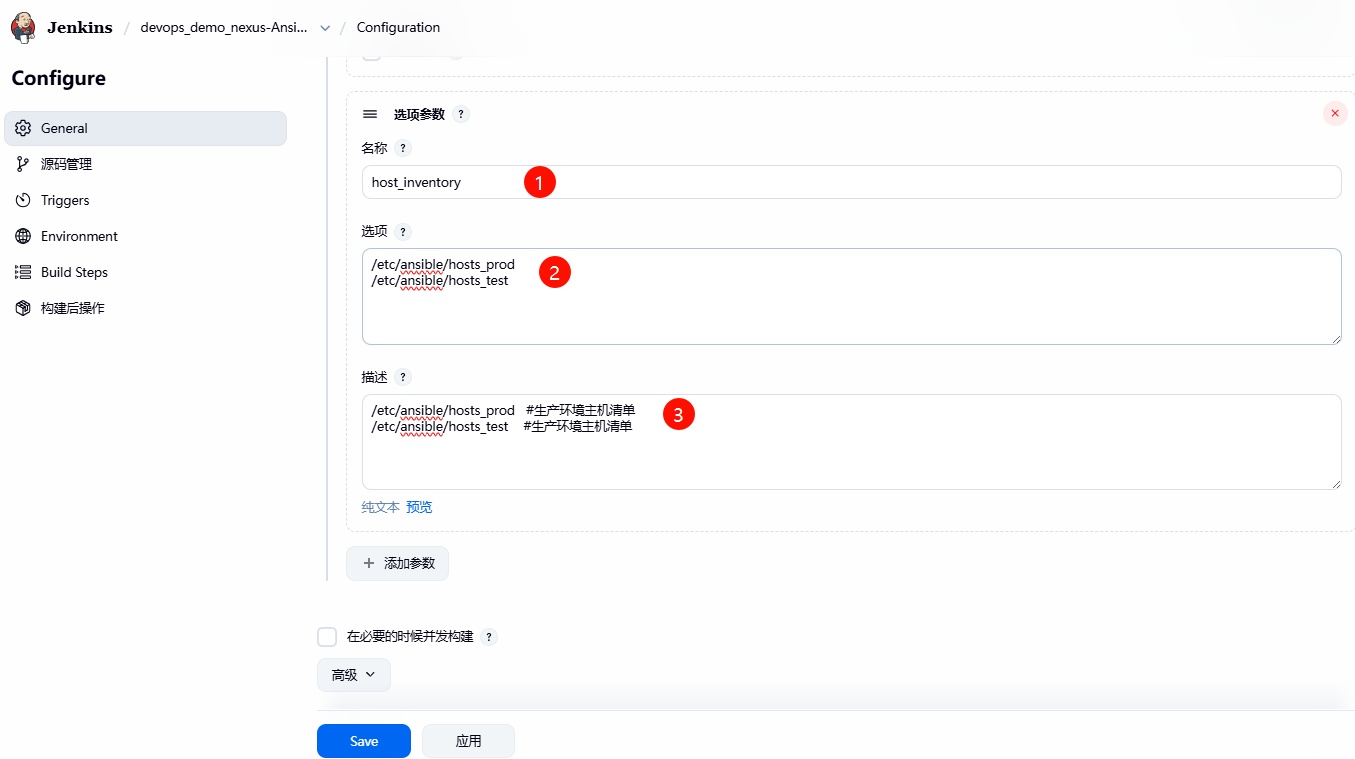Delete the 选项参数 with red X
The width and height of the screenshot is (1355, 759).
[1334, 114]
